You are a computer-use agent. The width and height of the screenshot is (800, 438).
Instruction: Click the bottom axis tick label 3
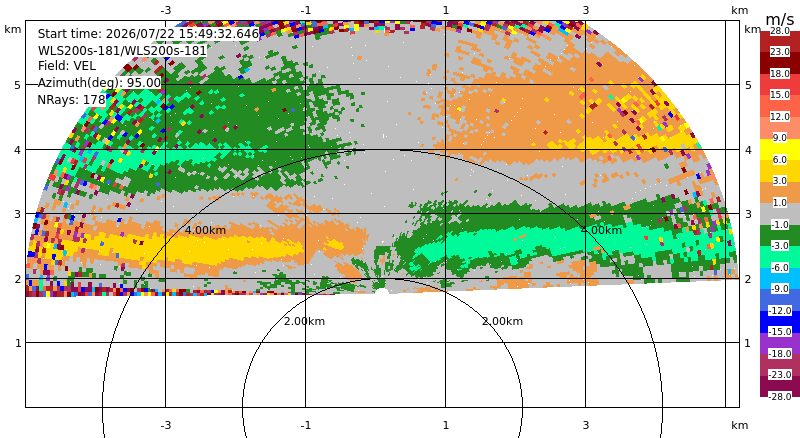(586, 425)
